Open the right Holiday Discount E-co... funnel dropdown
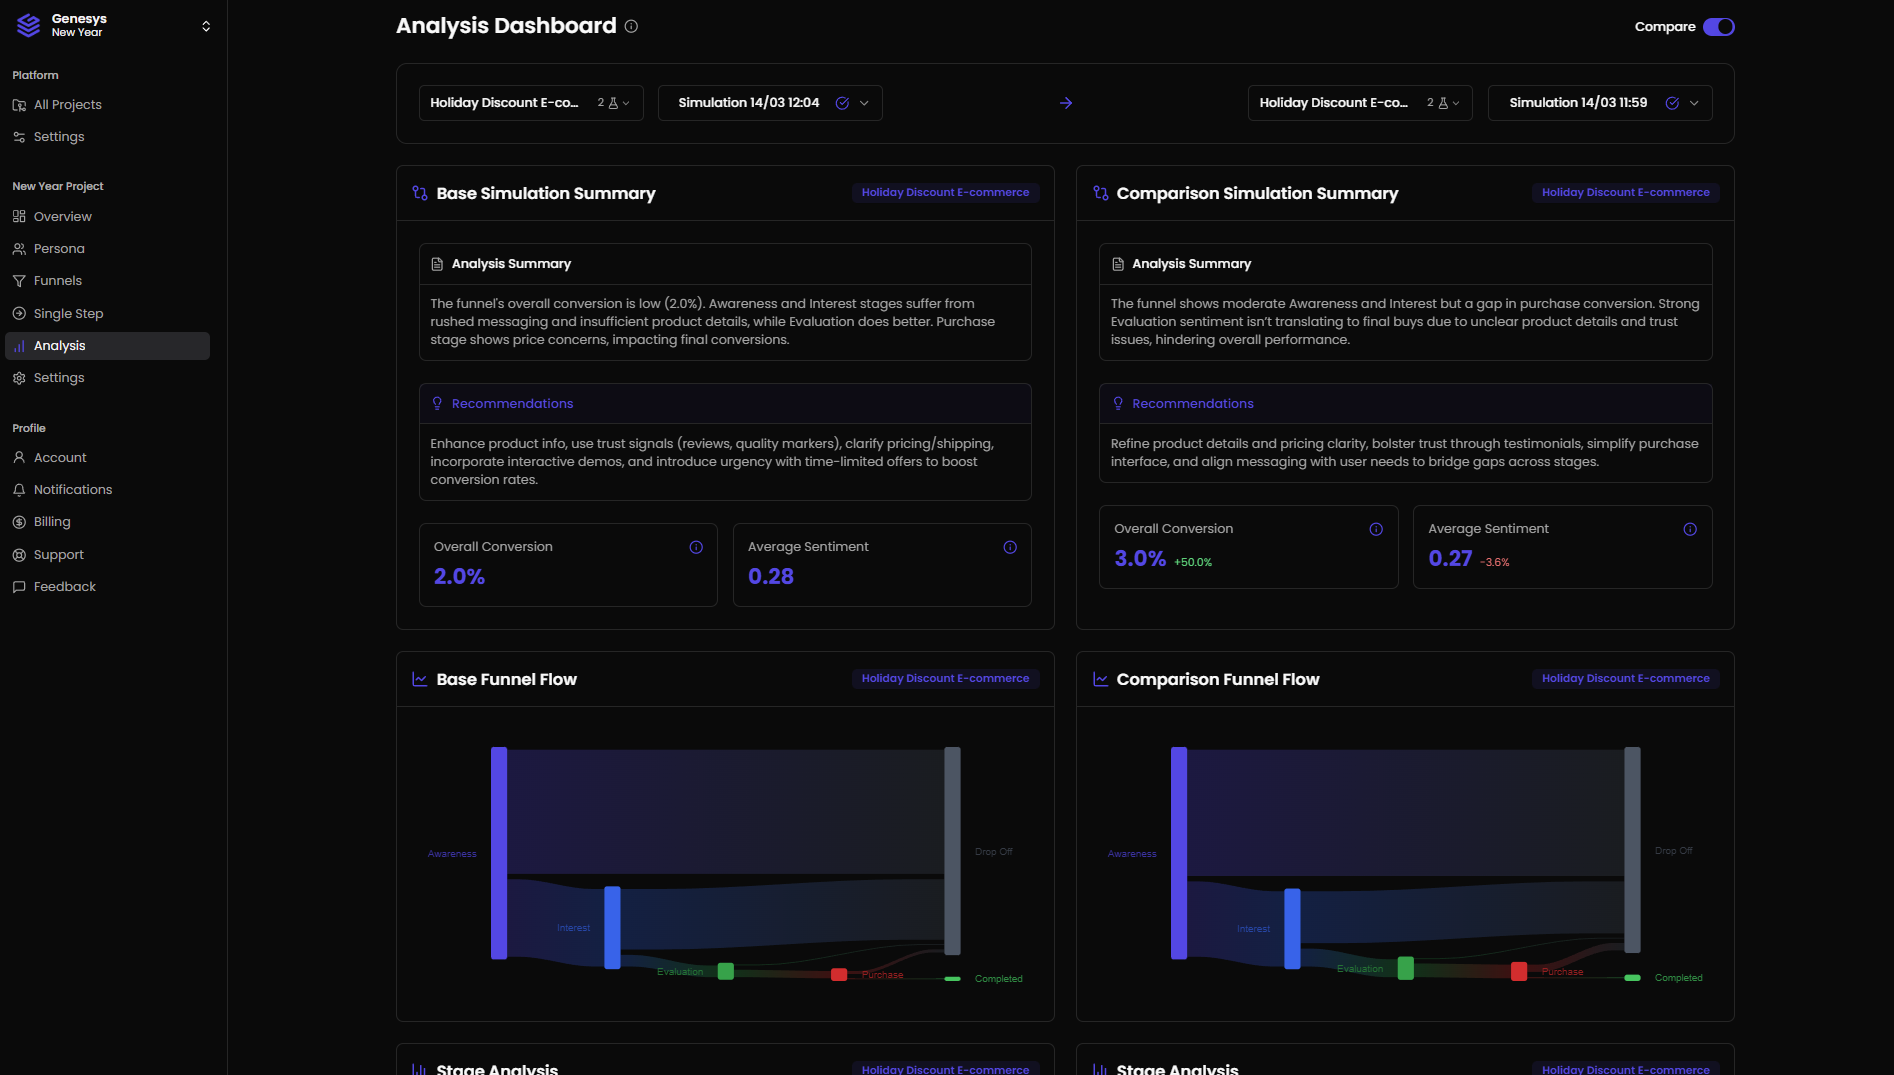The image size is (1894, 1075). tap(1360, 103)
